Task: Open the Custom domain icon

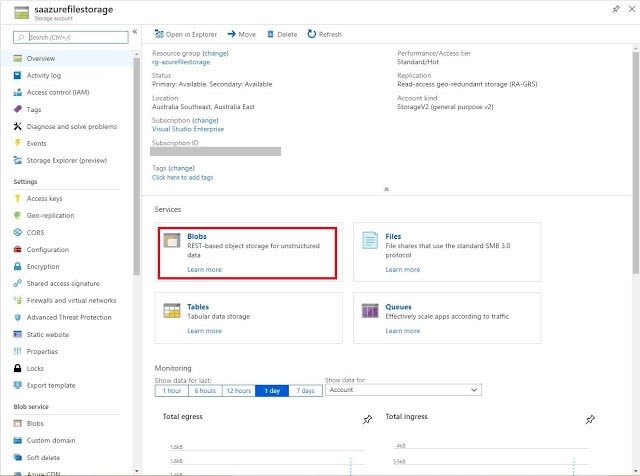Action: 17,440
